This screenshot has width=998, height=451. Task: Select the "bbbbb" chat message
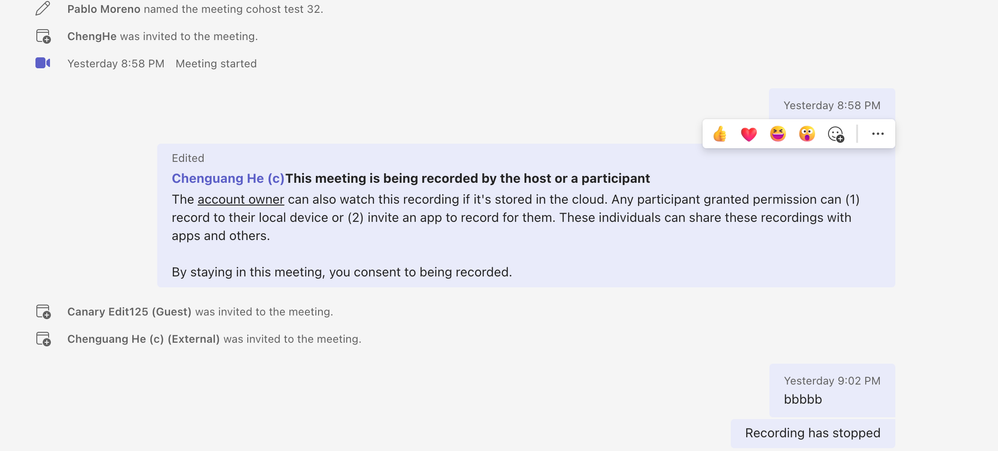(803, 400)
